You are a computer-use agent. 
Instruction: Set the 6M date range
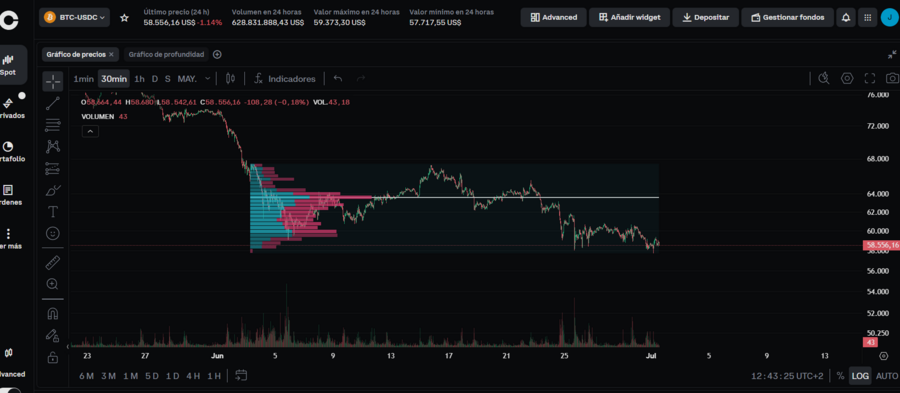pyautogui.click(x=87, y=376)
